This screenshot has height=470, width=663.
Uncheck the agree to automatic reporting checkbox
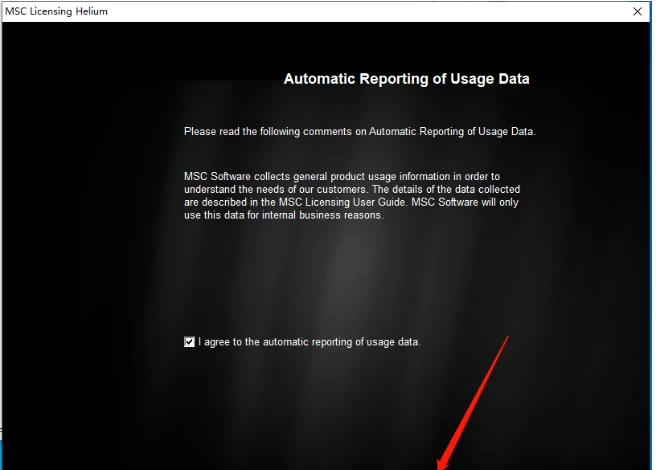point(189,342)
